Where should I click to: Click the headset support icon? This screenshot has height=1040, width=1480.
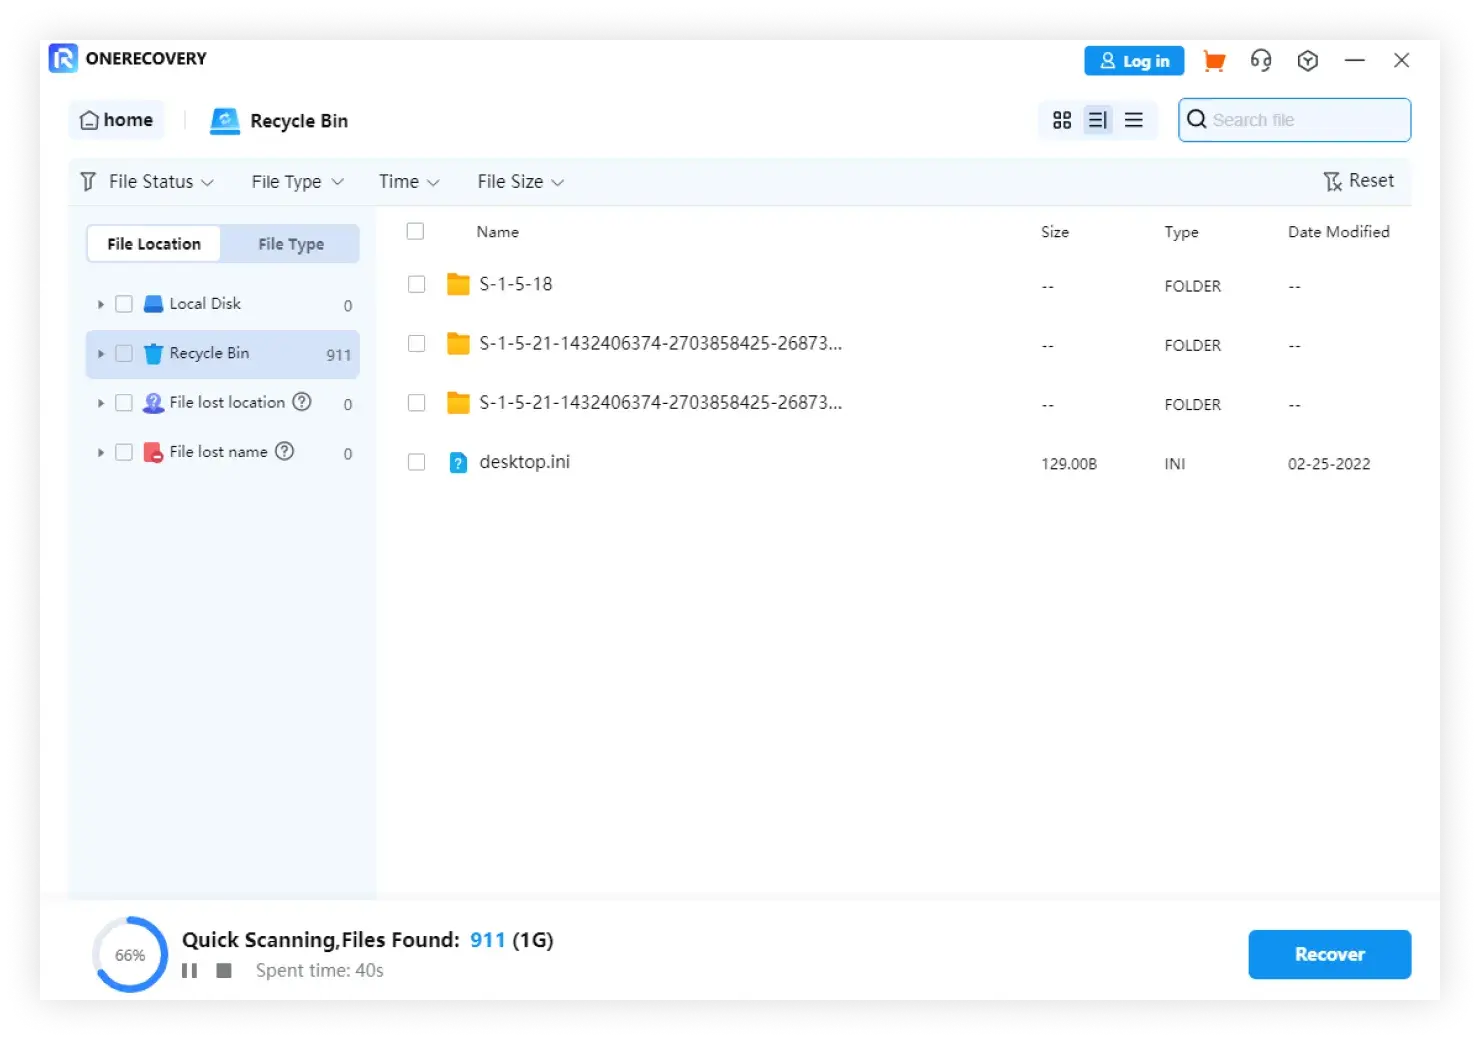[1260, 61]
